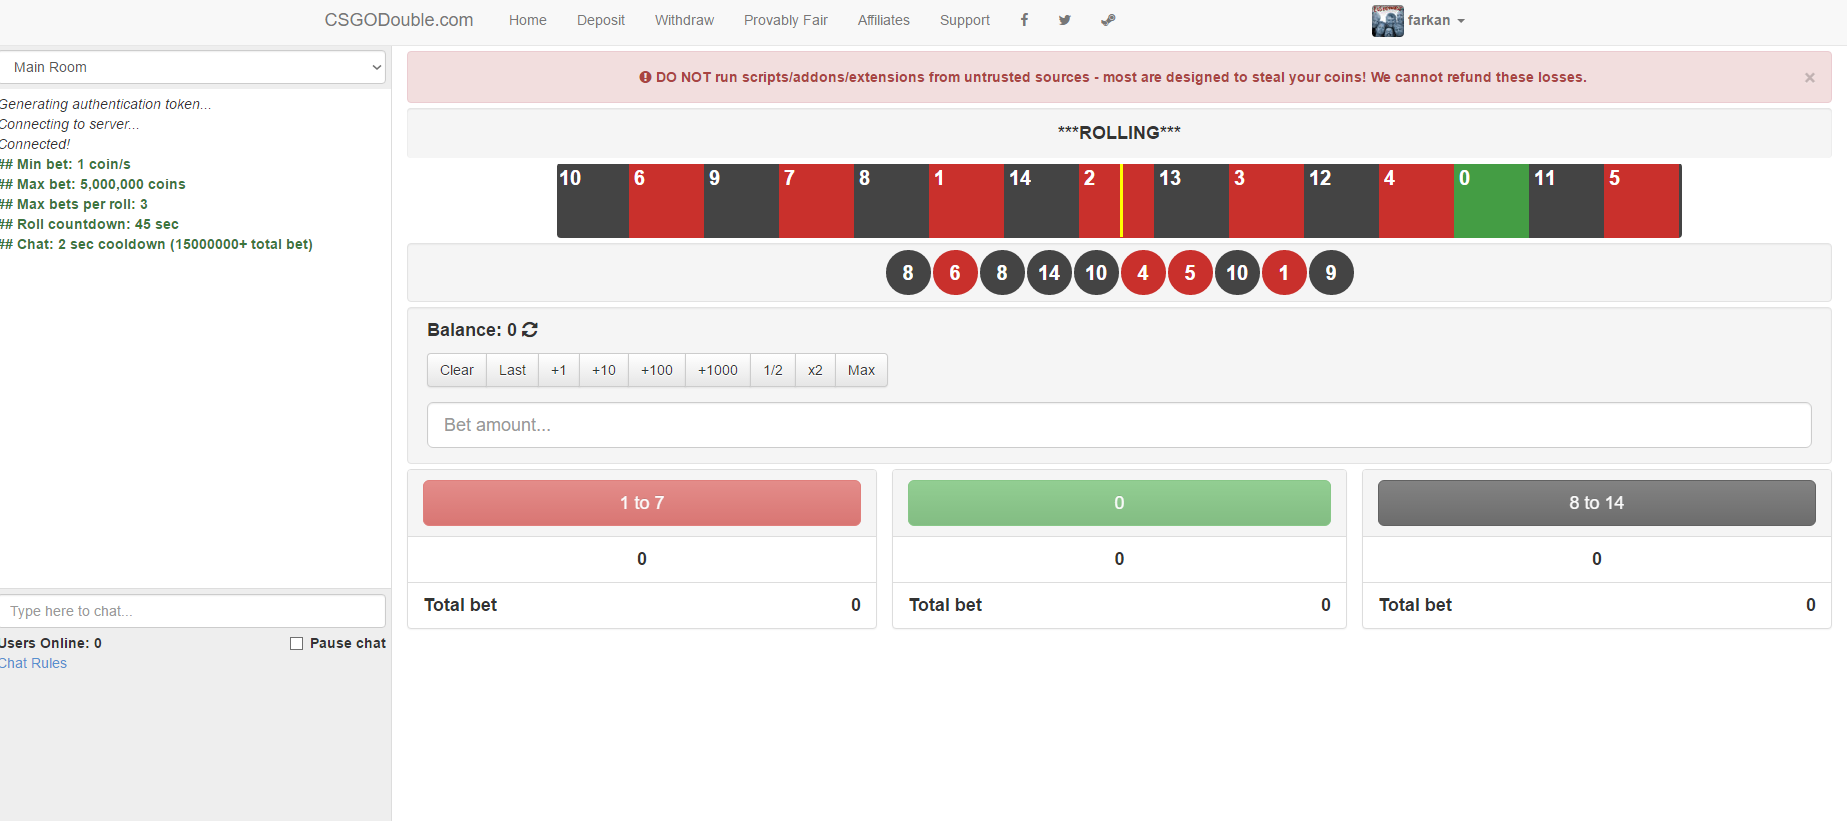The width and height of the screenshot is (1847, 821).
Task: Open the Twitter icon link
Action: click(x=1065, y=20)
